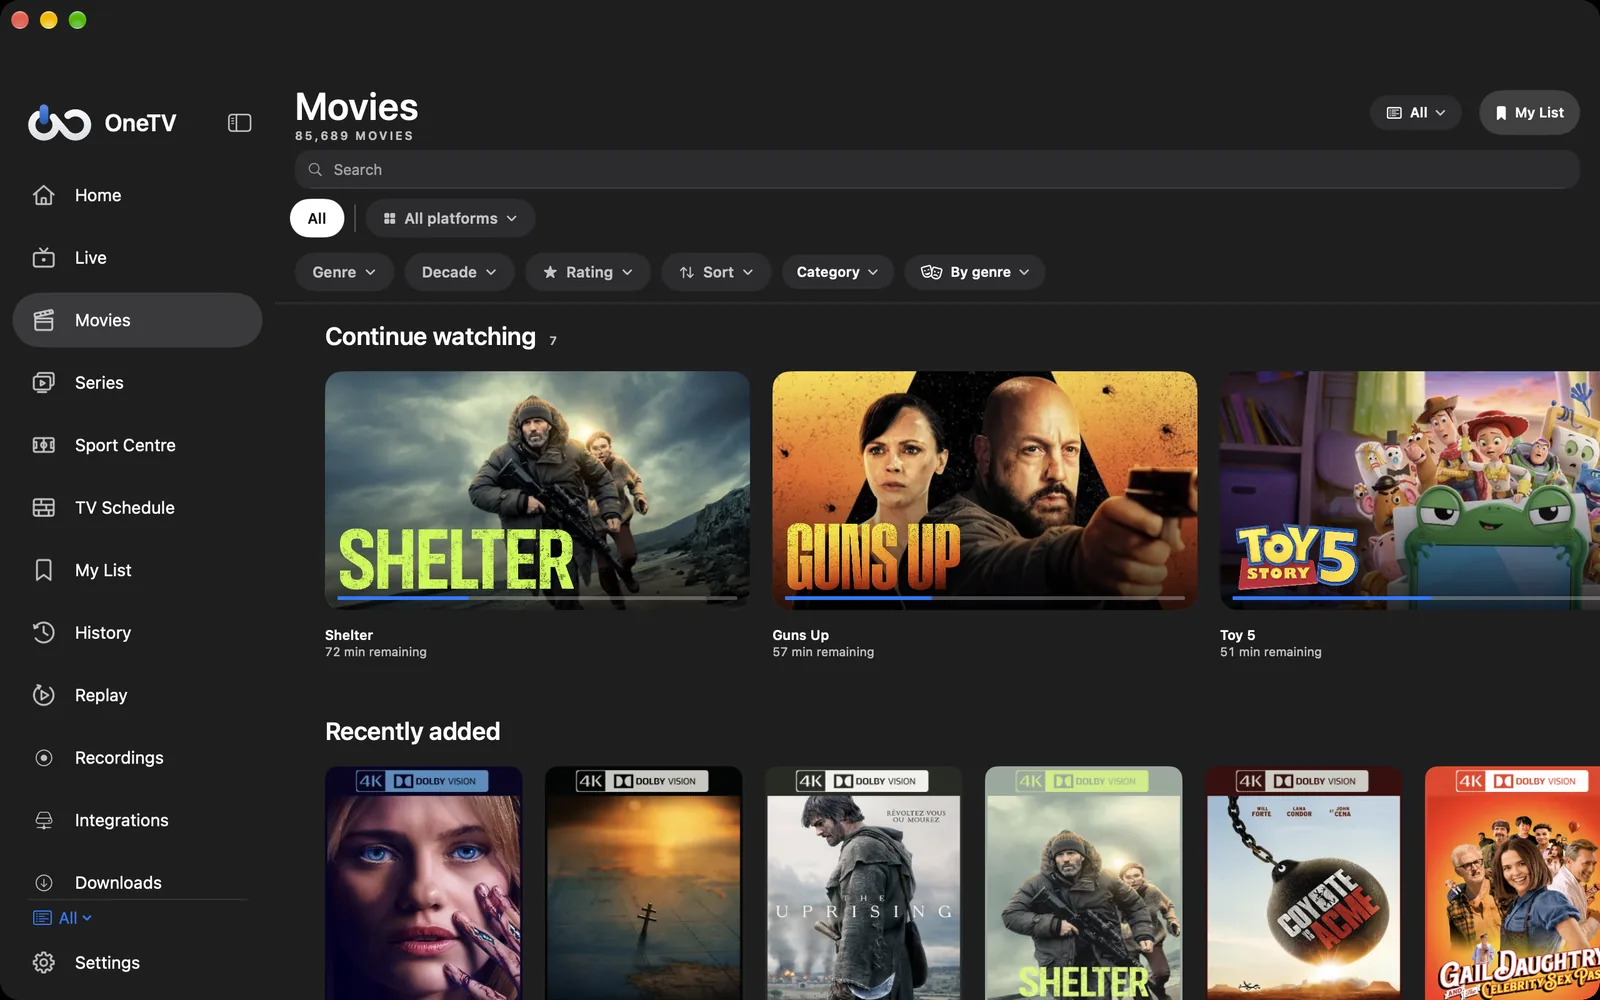This screenshot has height=1000, width=1600.
Task: Click Shelter progress bar
Action: coord(537,598)
